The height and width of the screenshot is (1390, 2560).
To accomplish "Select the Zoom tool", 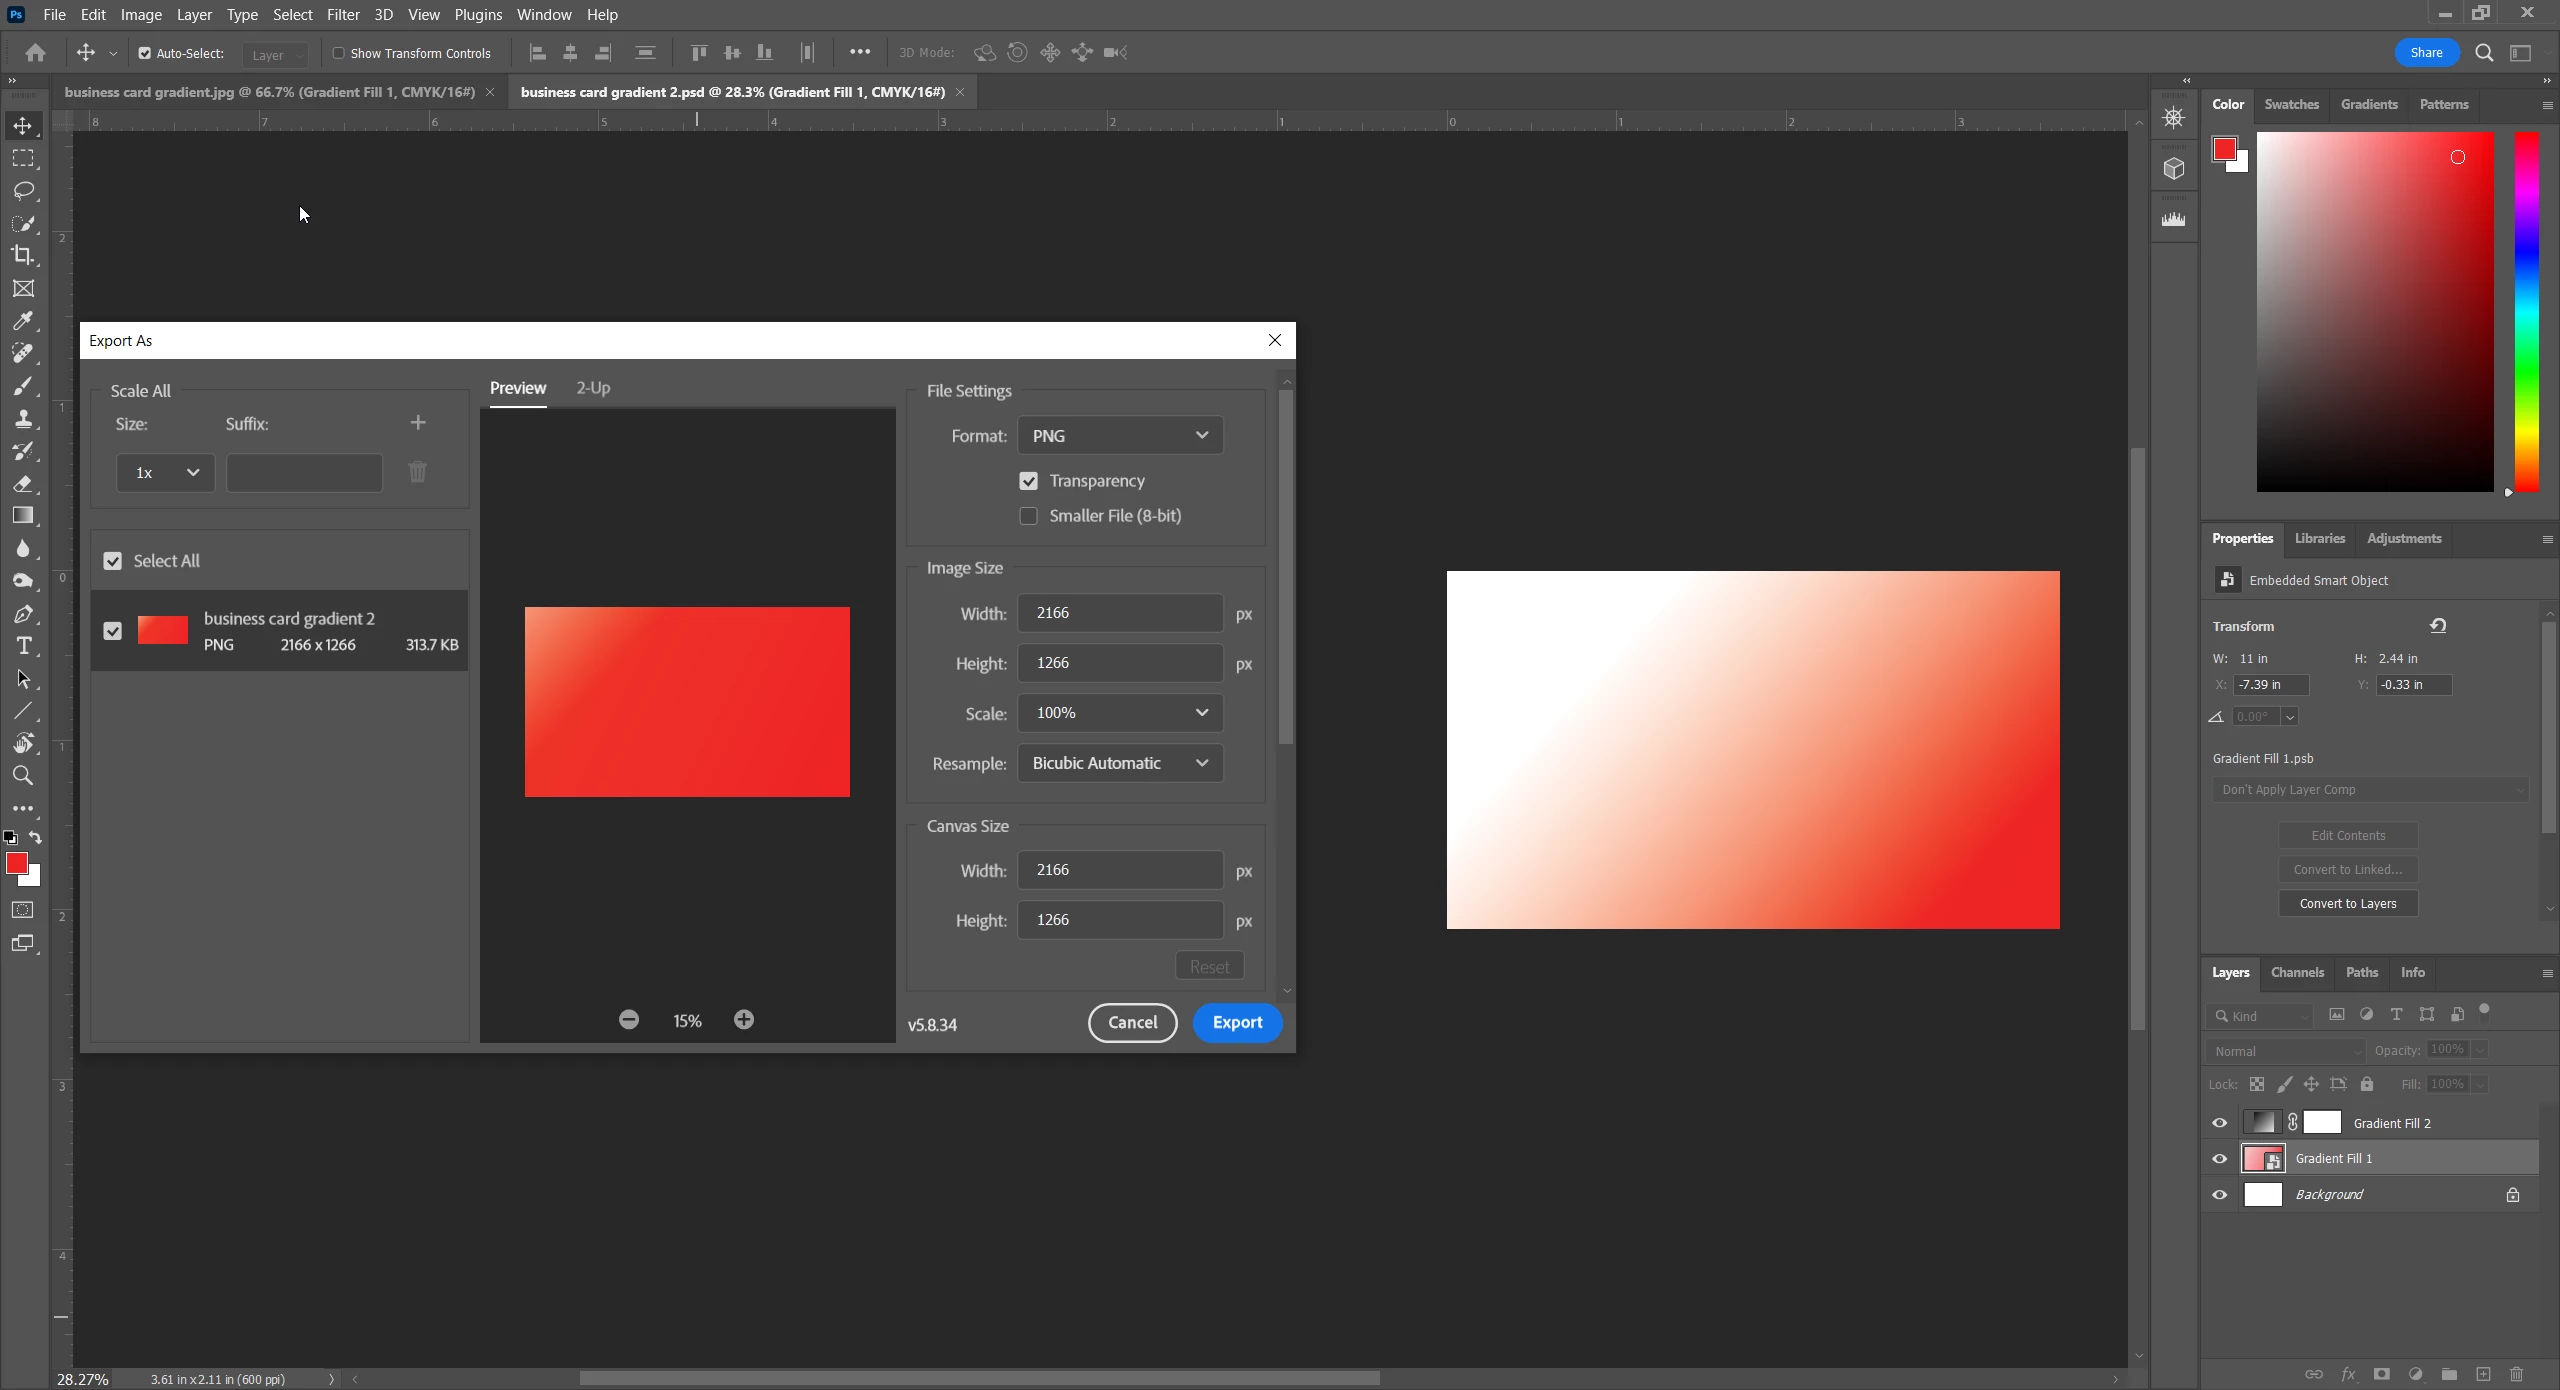I will (x=23, y=776).
